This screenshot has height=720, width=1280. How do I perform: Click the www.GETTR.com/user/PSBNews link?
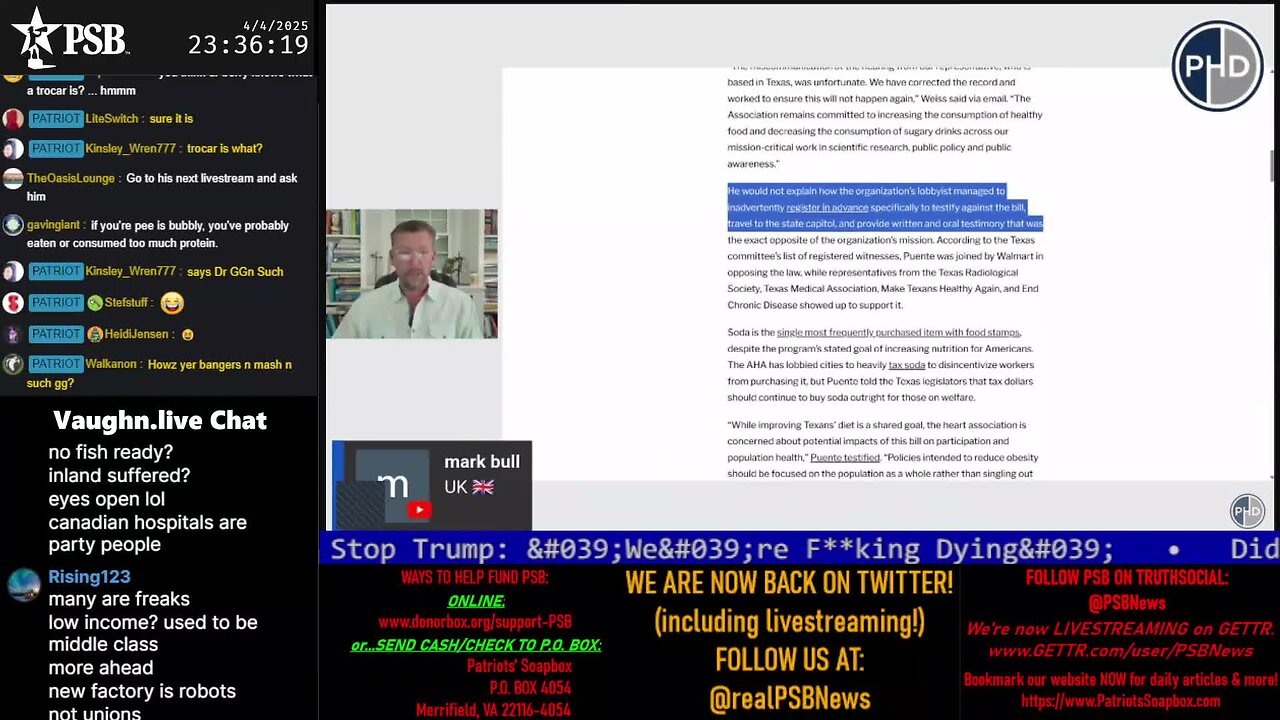tap(1120, 651)
